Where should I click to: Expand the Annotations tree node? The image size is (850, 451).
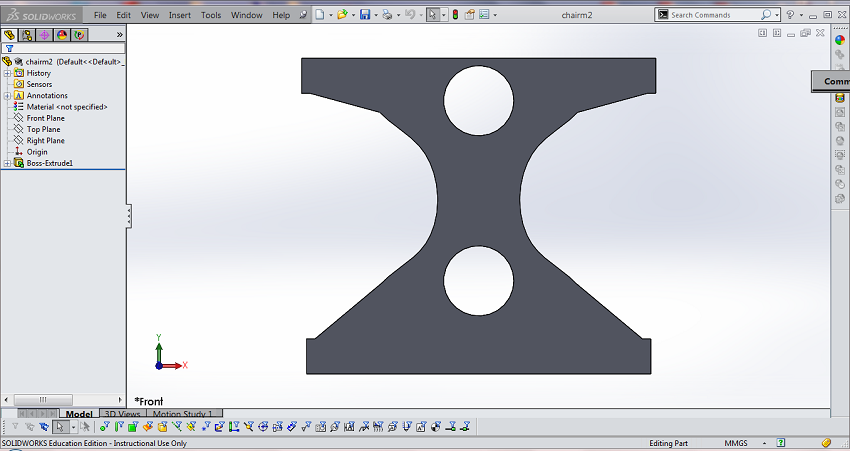pos(7,96)
